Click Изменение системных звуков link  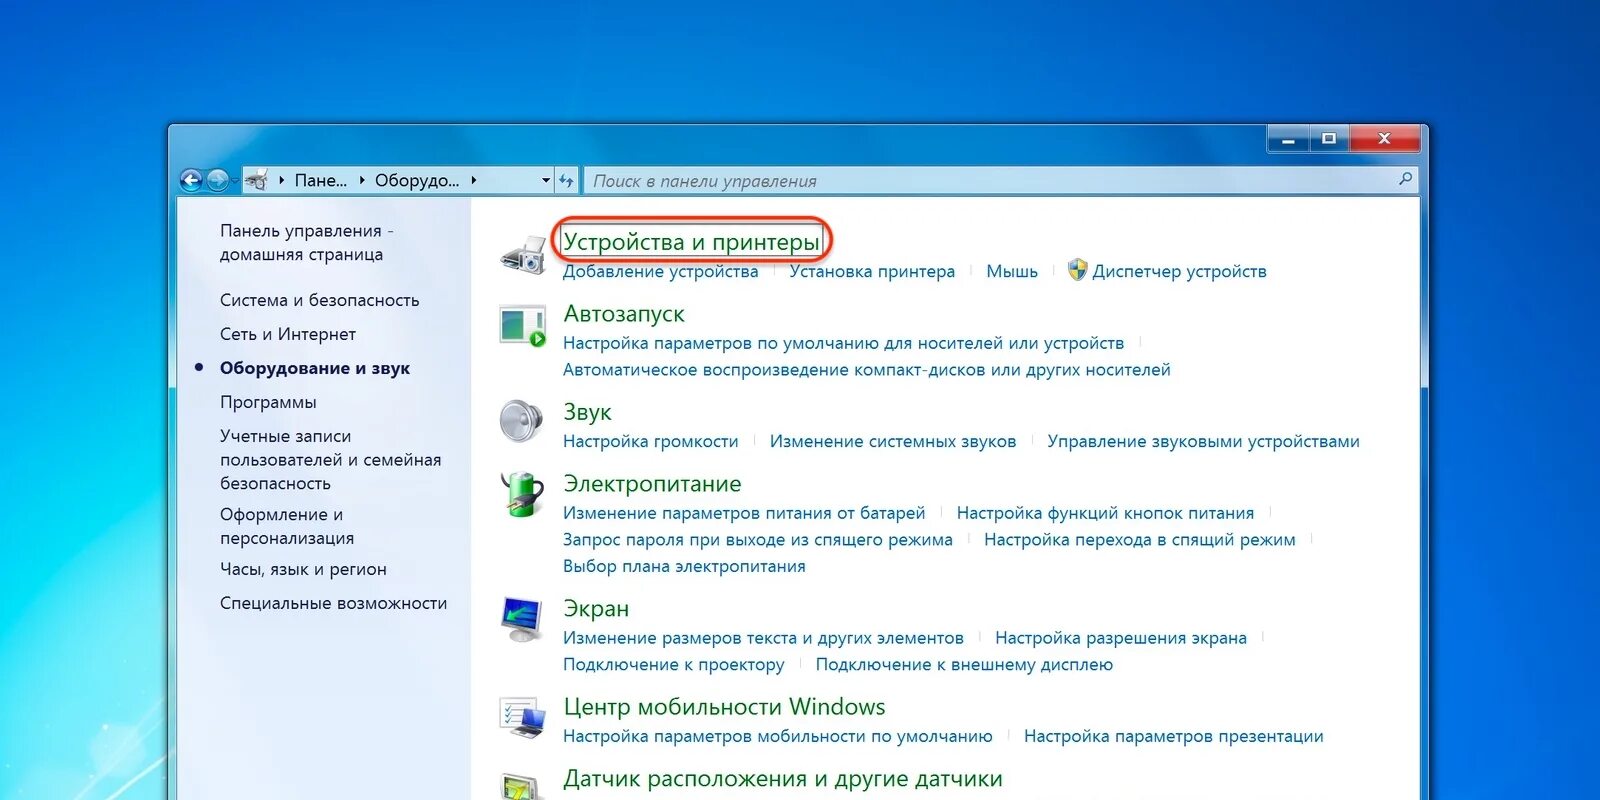coord(893,441)
